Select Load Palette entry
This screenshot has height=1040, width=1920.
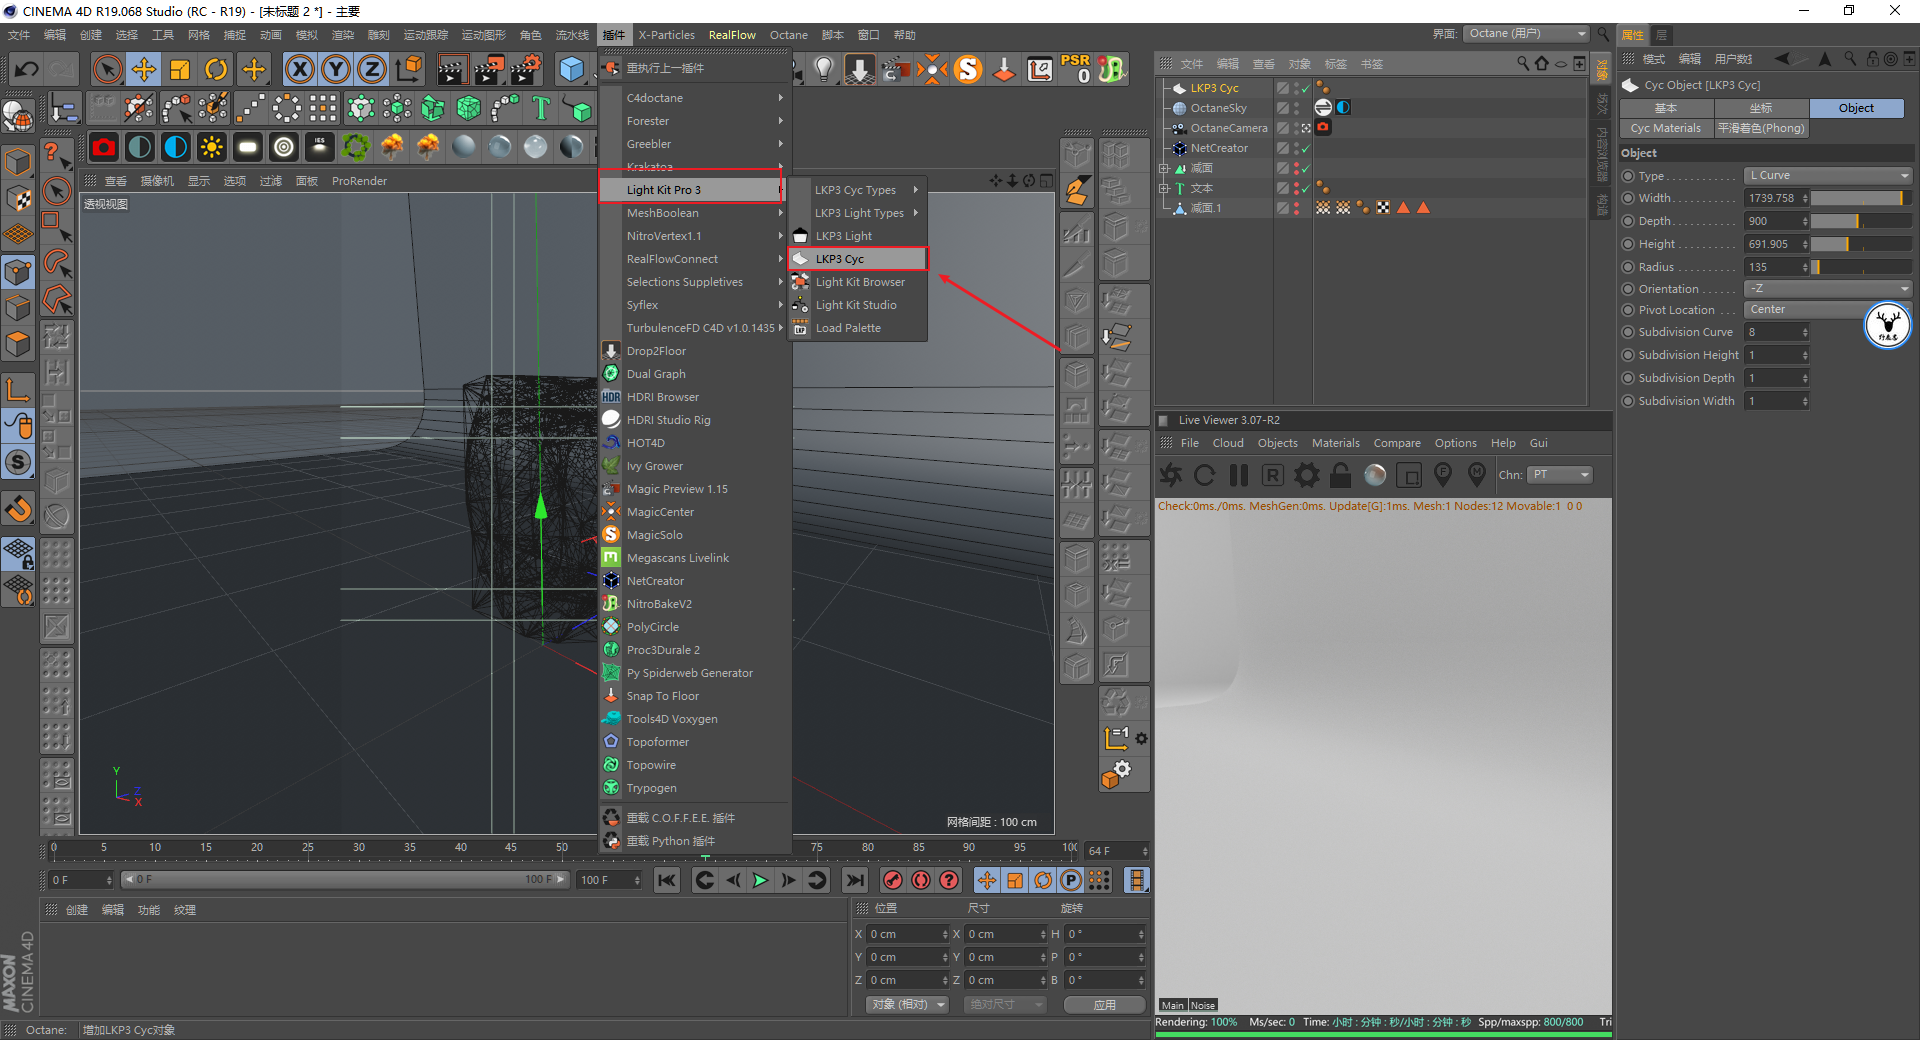pyautogui.click(x=858, y=328)
